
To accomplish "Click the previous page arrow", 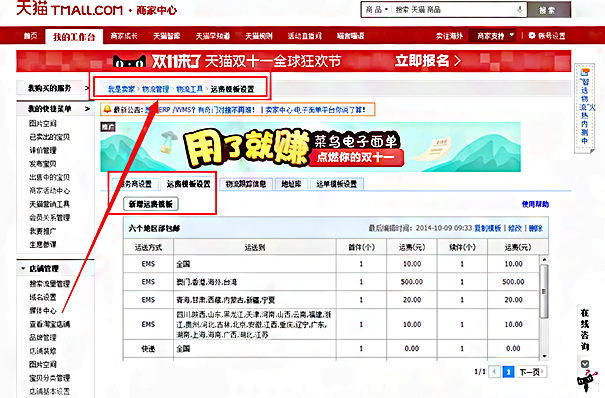I will tap(494, 372).
